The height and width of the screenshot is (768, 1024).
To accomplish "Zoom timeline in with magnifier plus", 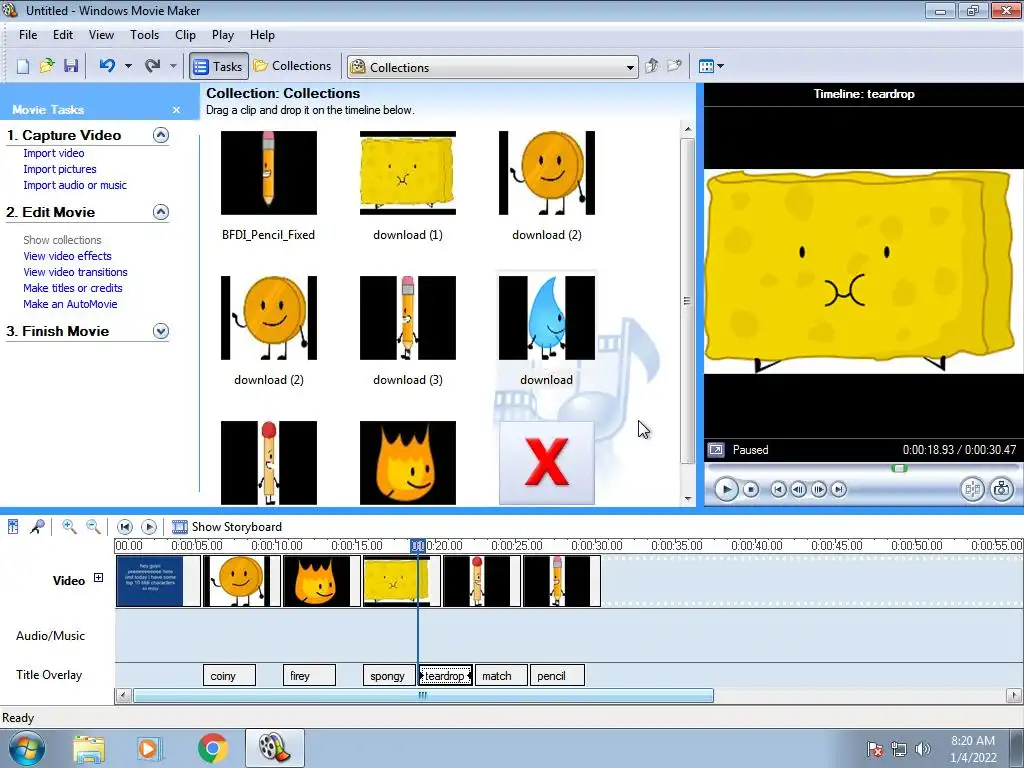I will click(x=69, y=526).
